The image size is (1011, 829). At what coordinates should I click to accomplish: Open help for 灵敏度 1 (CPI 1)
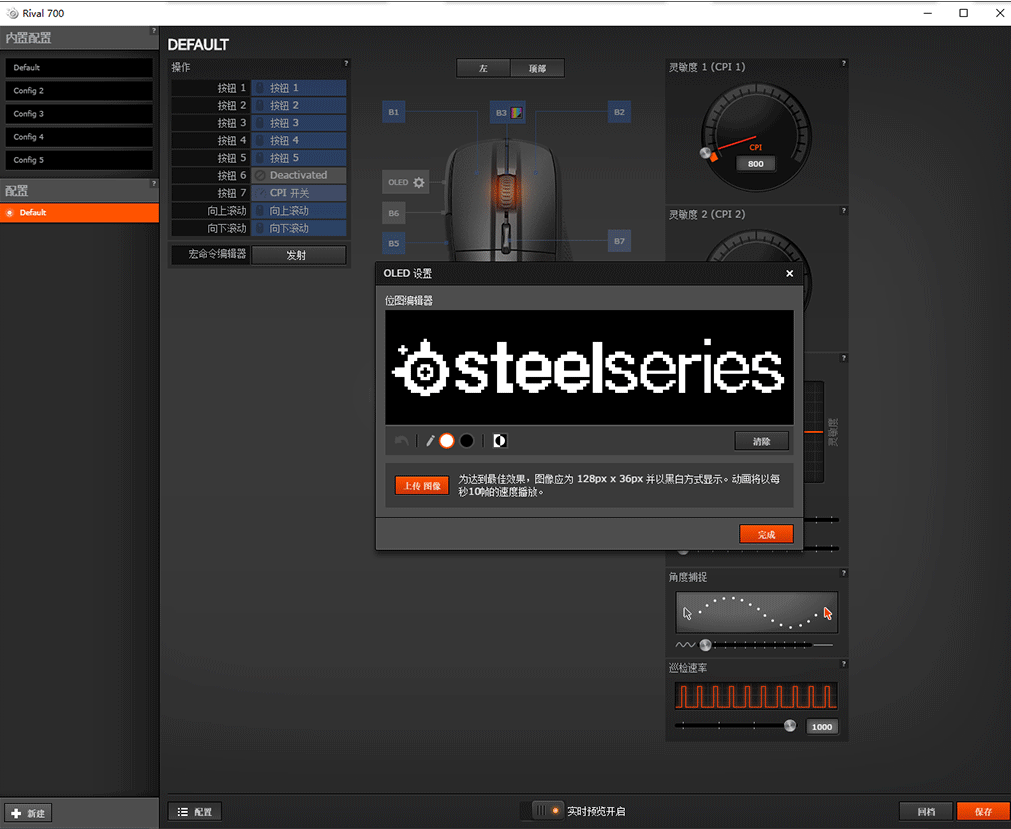pos(843,63)
